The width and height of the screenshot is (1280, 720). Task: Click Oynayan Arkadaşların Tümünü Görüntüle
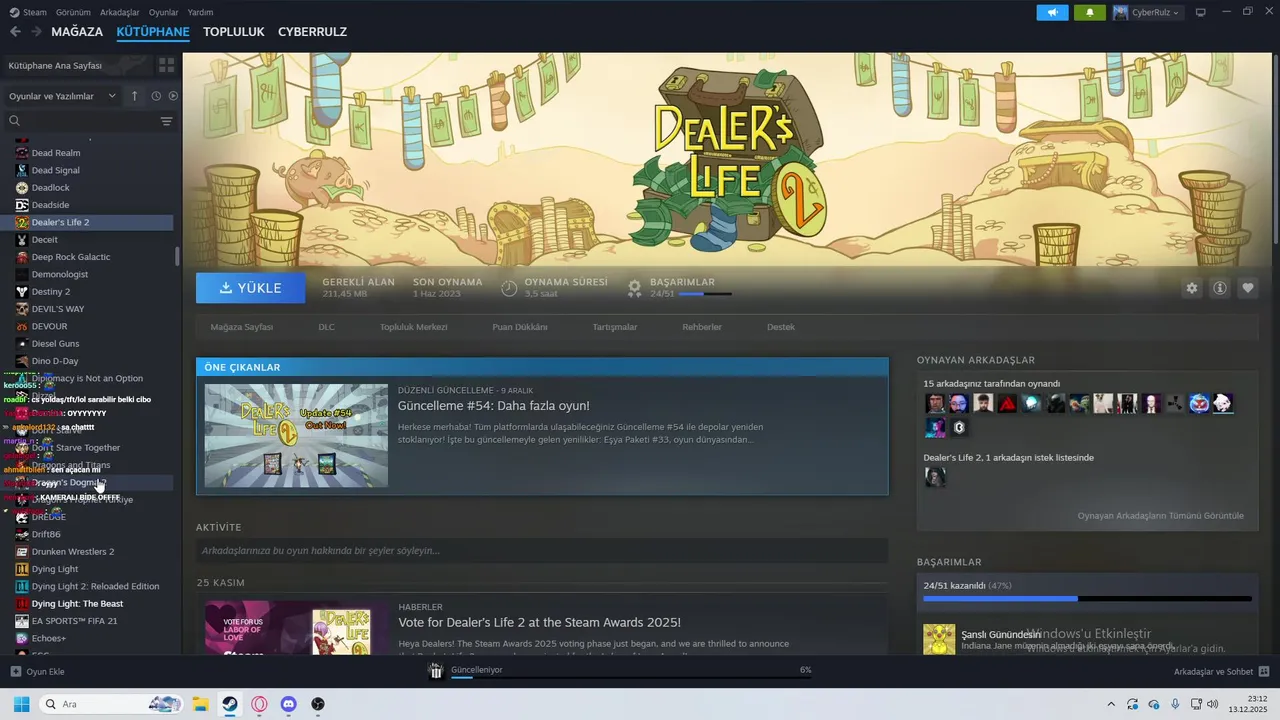[x=1161, y=516]
